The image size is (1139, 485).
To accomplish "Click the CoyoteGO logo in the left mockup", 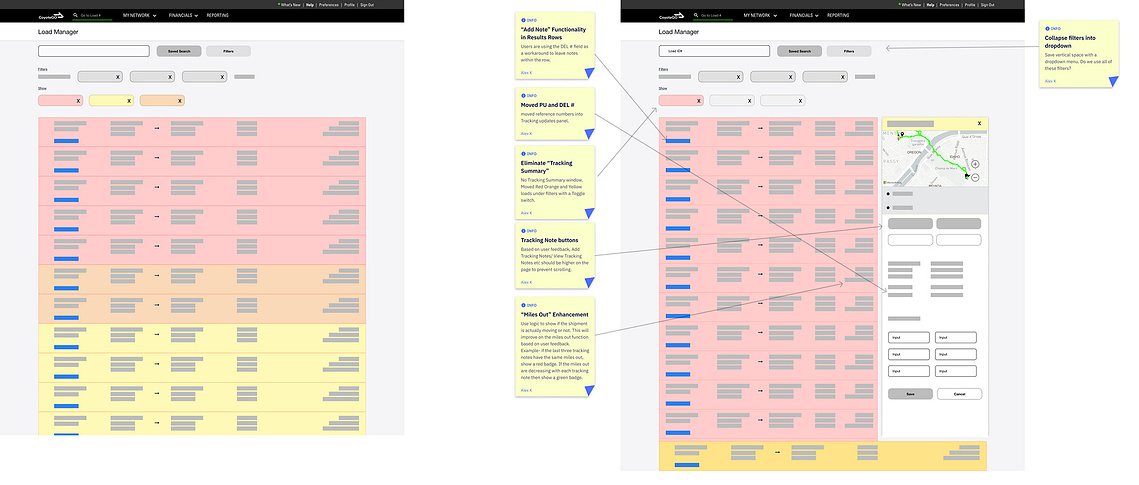I will point(51,15).
